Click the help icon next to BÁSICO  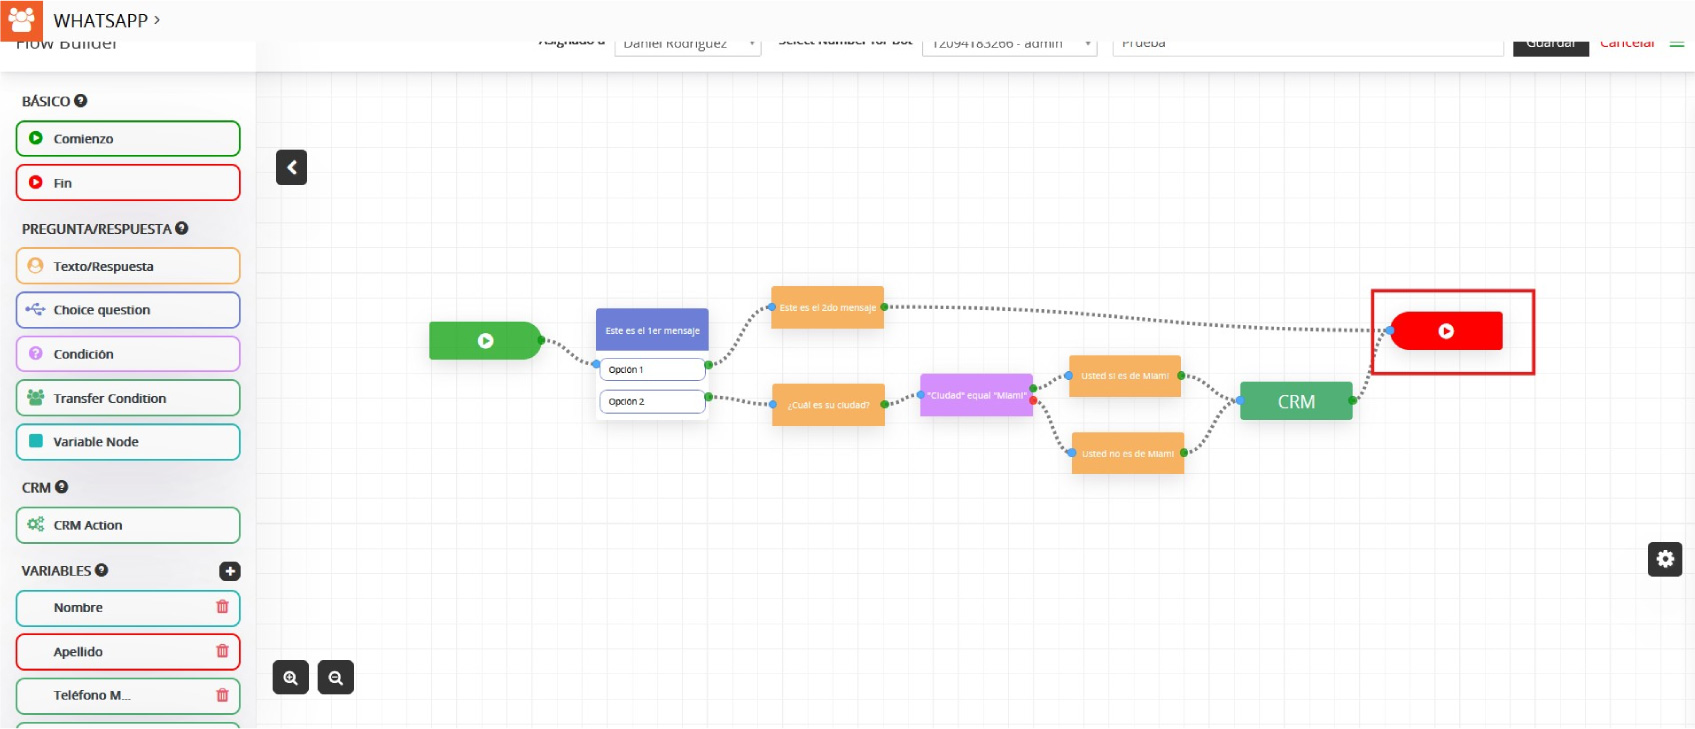tap(81, 101)
